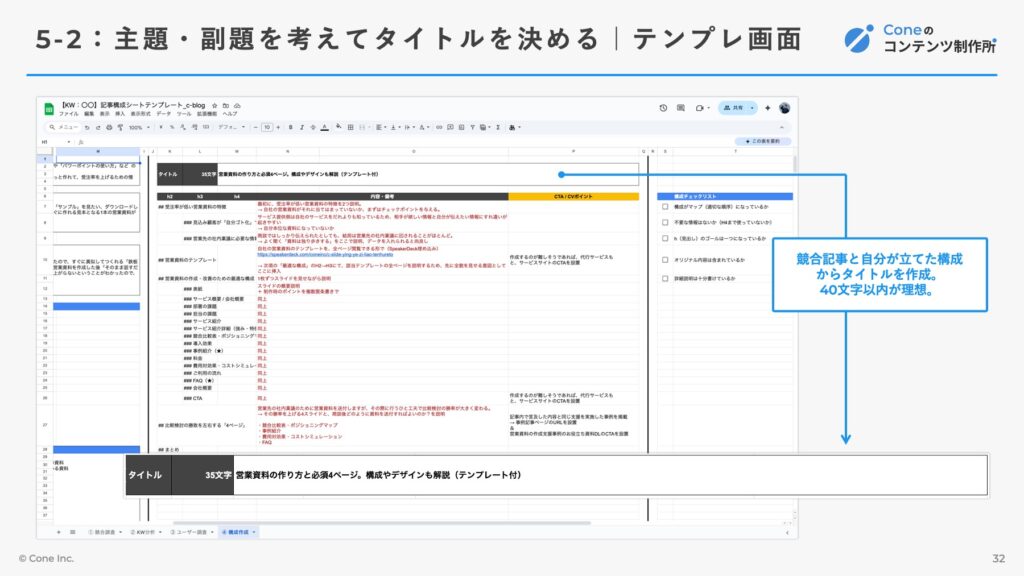Open the ファイル menu
The width and height of the screenshot is (1024, 576).
pos(68,114)
